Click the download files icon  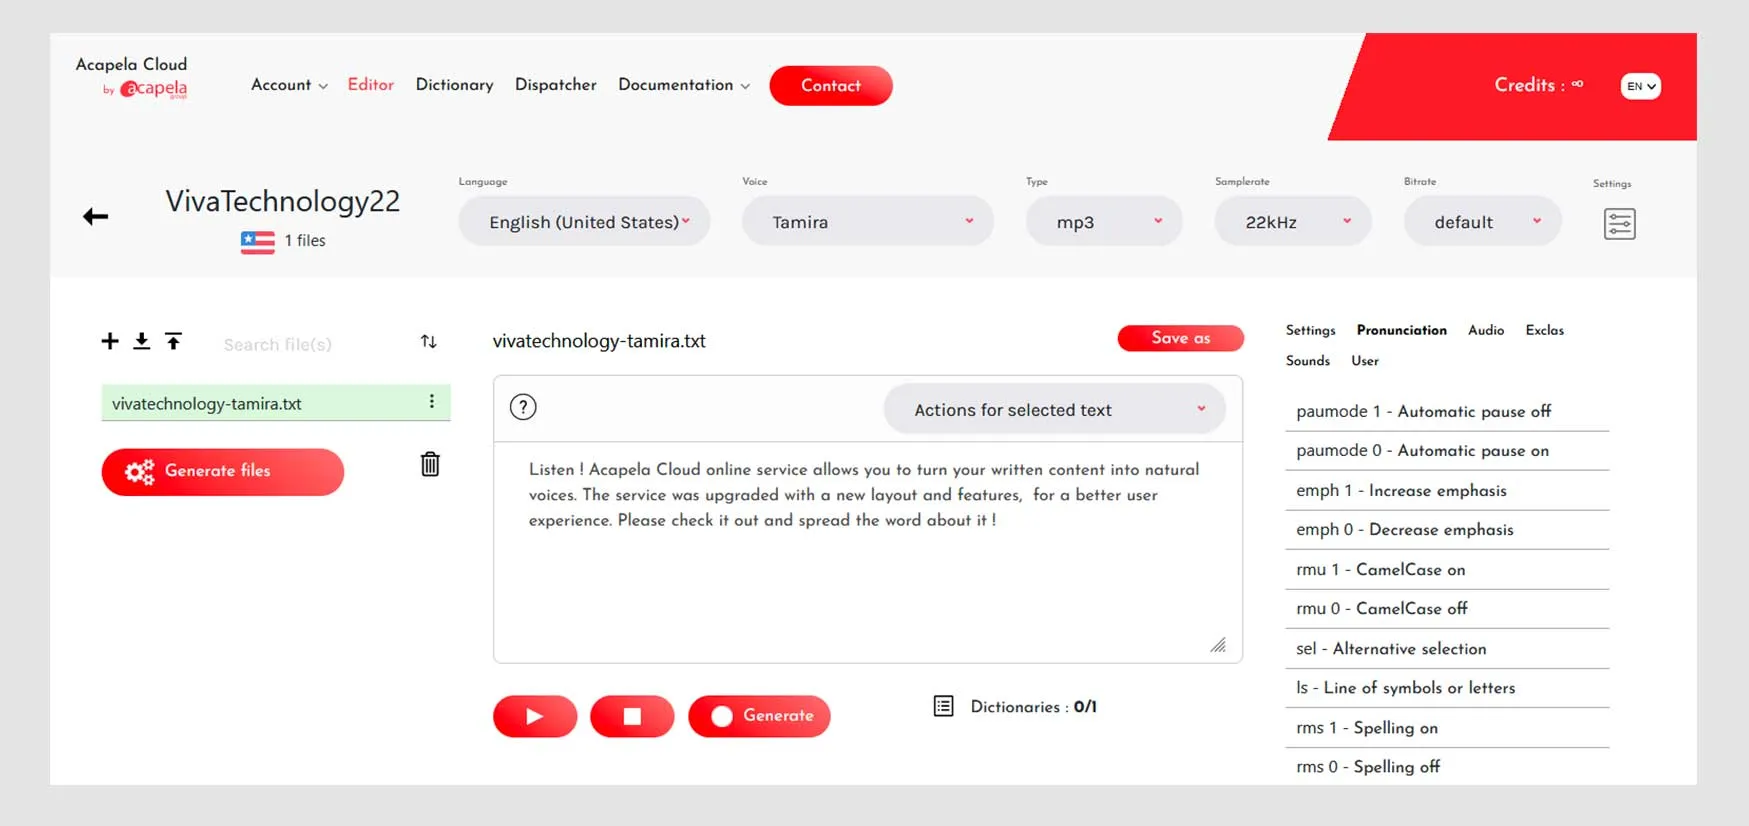(x=142, y=341)
